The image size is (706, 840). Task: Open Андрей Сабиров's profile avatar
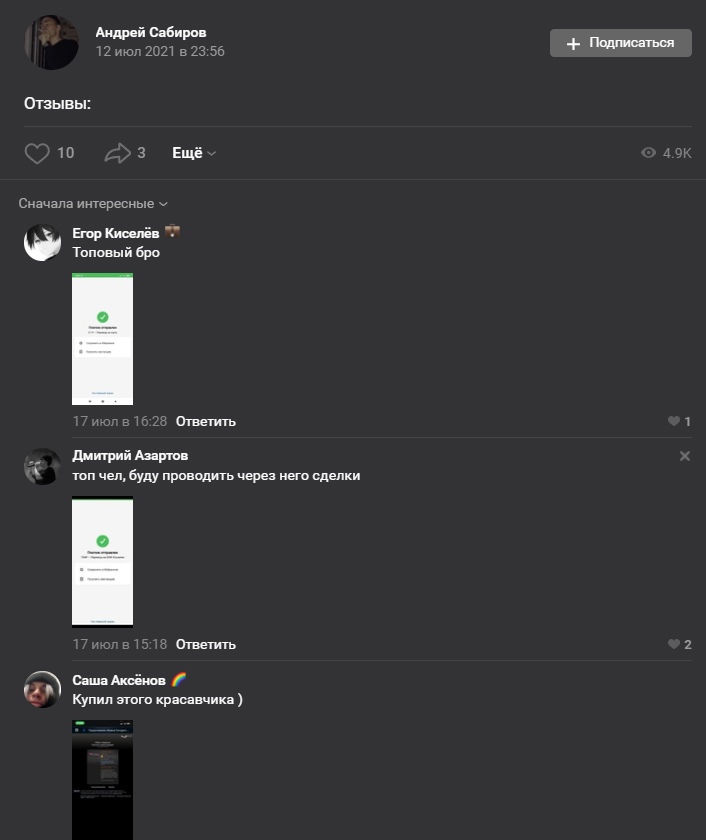click(x=51, y=42)
